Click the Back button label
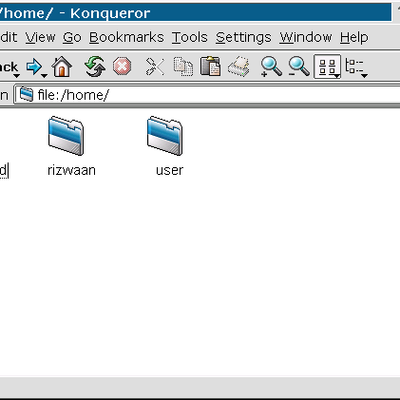The width and height of the screenshot is (400, 400). 9,67
